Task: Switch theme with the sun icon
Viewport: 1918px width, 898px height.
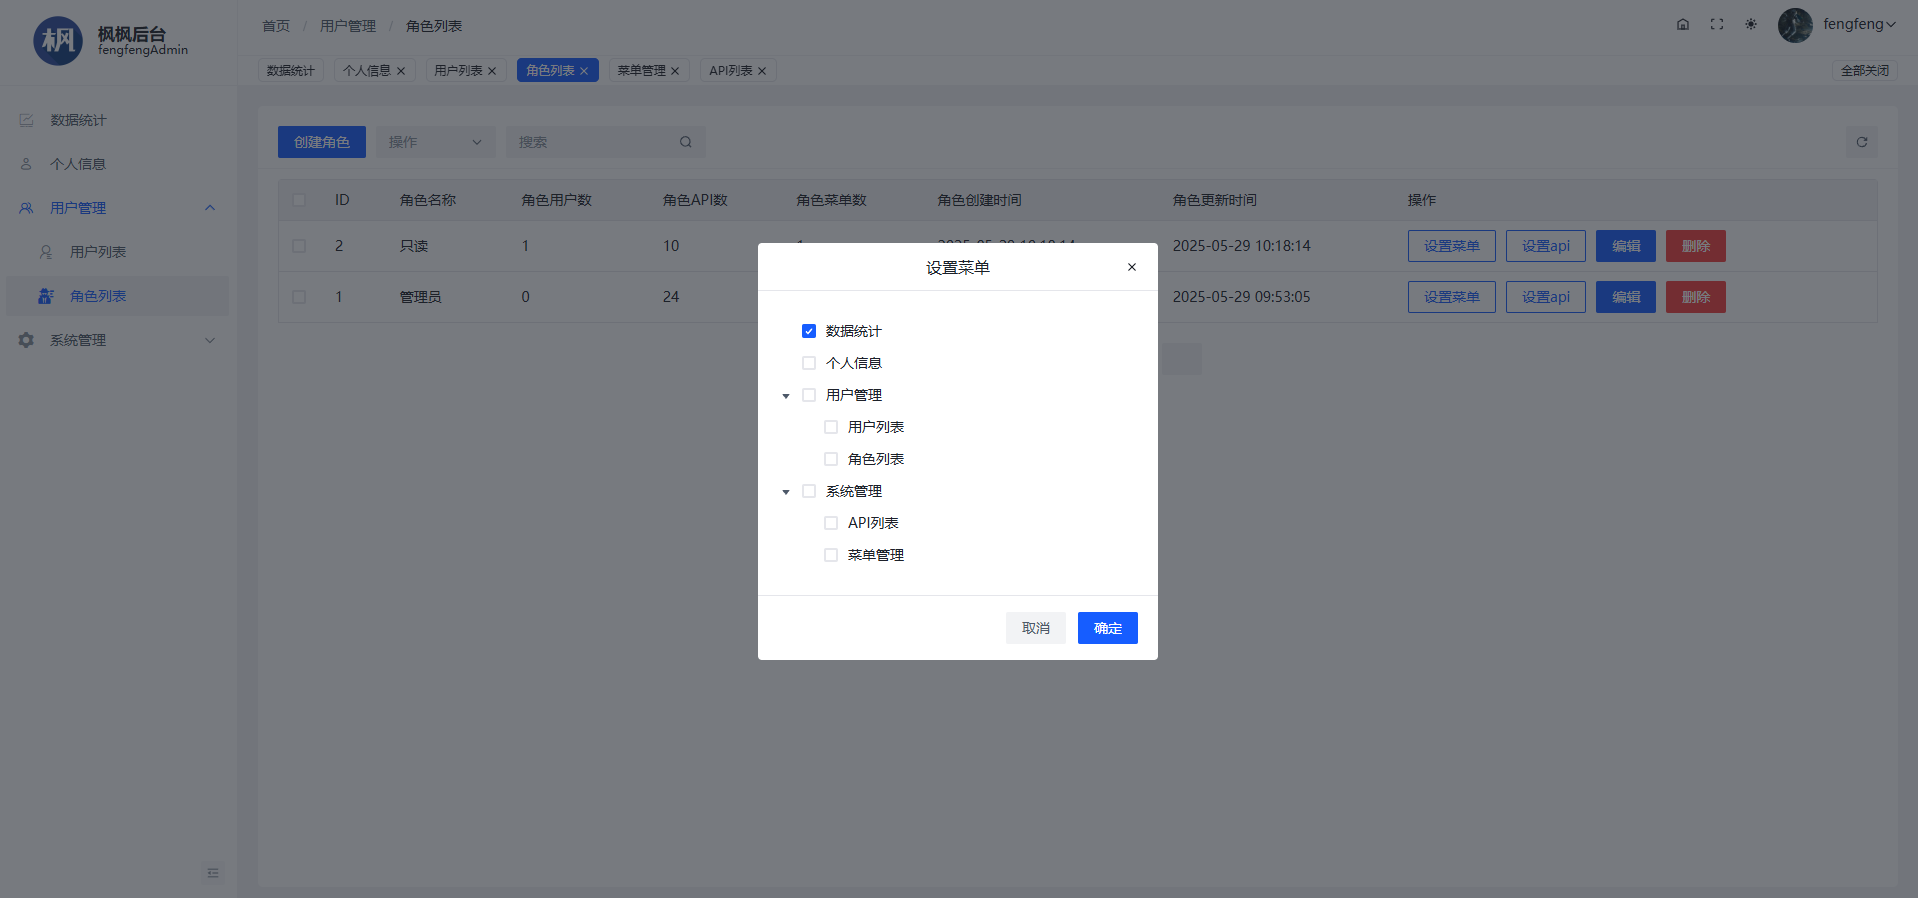Action: click(1751, 24)
